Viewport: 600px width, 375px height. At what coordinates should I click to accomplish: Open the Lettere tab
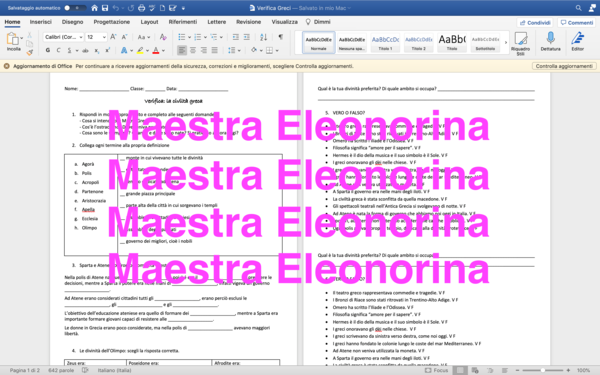click(x=217, y=22)
